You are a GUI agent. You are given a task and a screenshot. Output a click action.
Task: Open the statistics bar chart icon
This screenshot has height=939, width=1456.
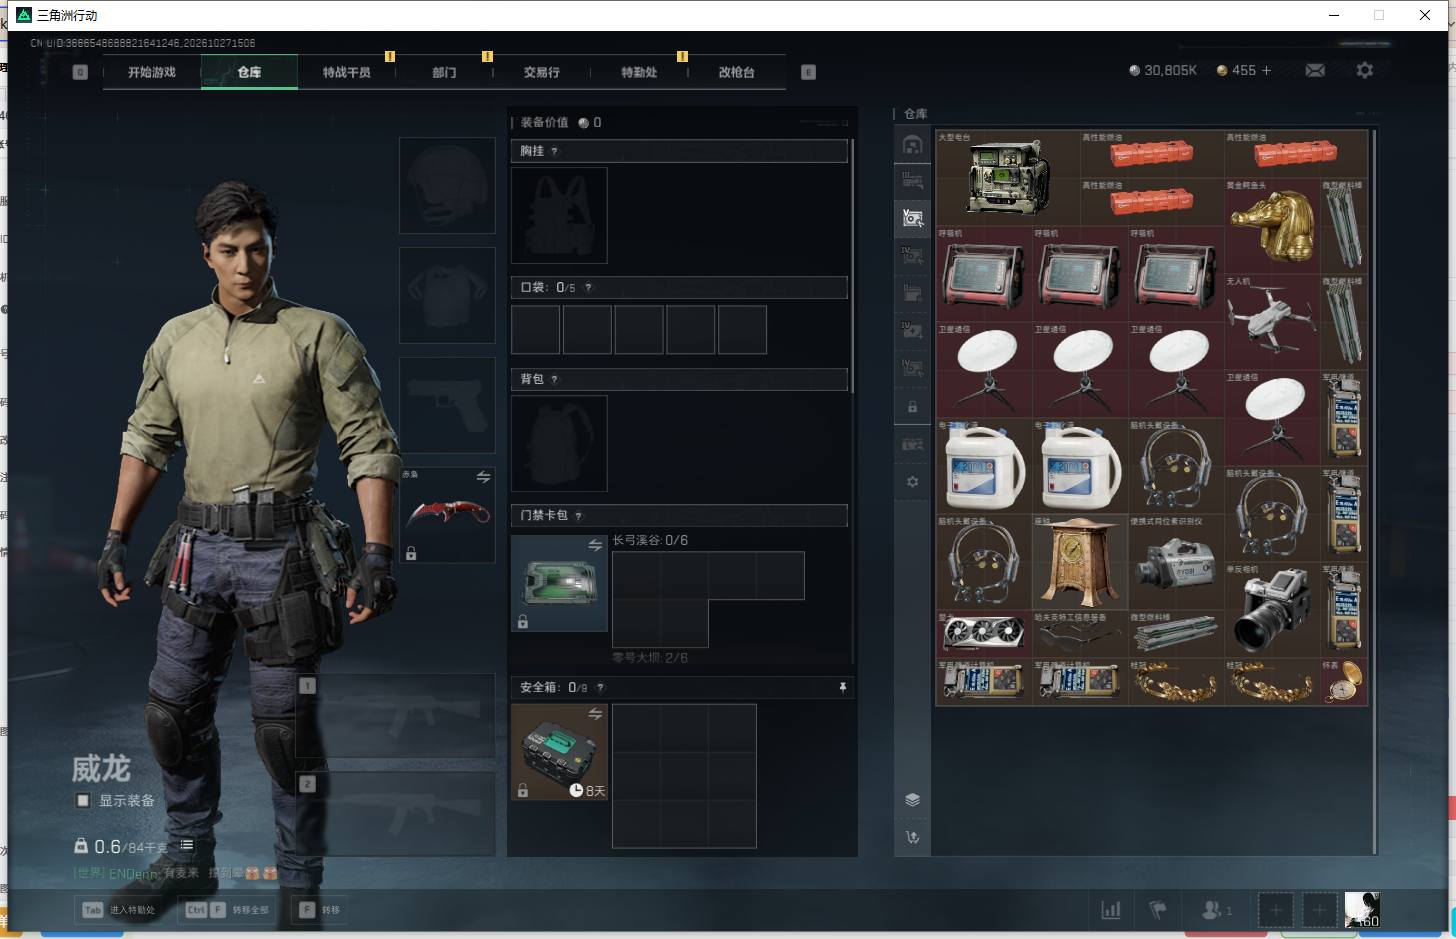tap(1110, 910)
